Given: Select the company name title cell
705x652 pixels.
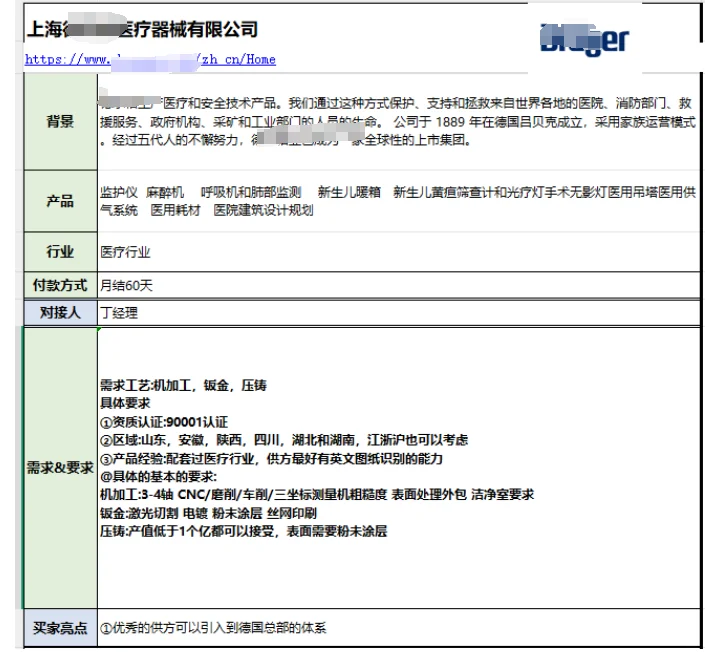Looking at the screenshot, I should point(143,30).
